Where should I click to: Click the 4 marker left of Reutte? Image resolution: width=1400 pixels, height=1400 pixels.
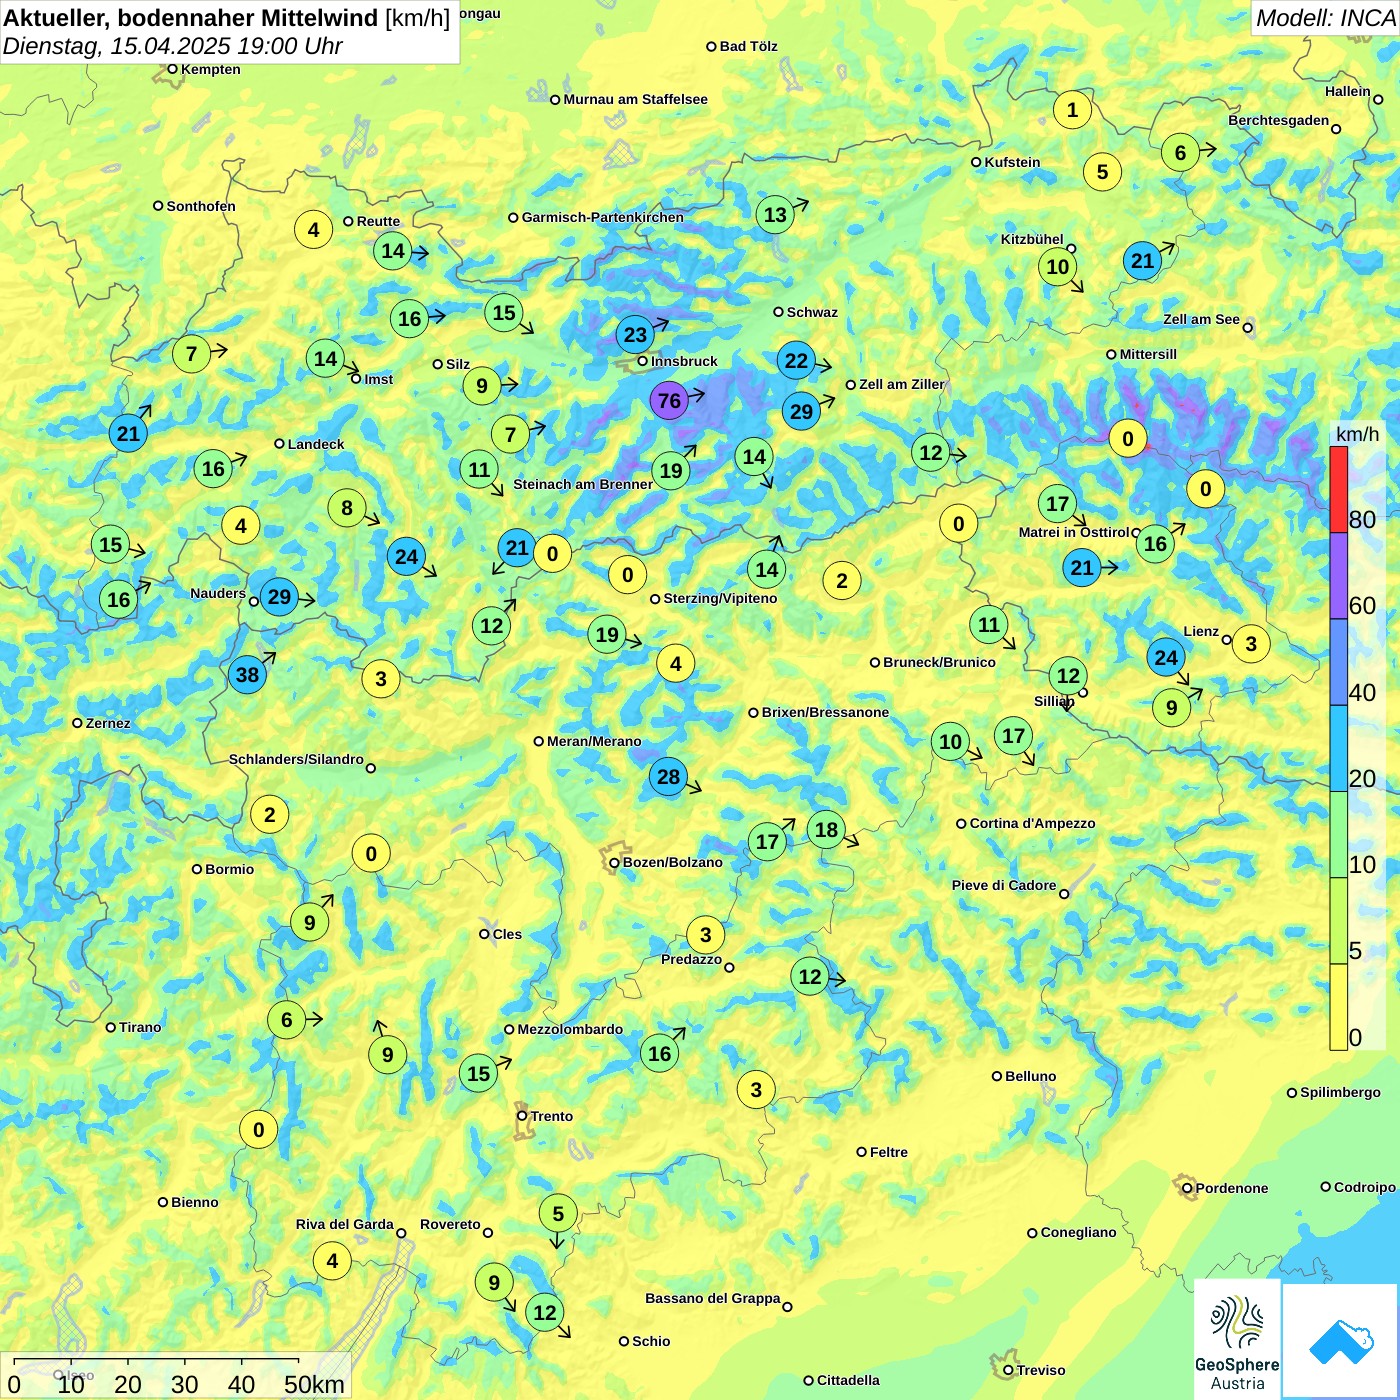[x=313, y=230]
